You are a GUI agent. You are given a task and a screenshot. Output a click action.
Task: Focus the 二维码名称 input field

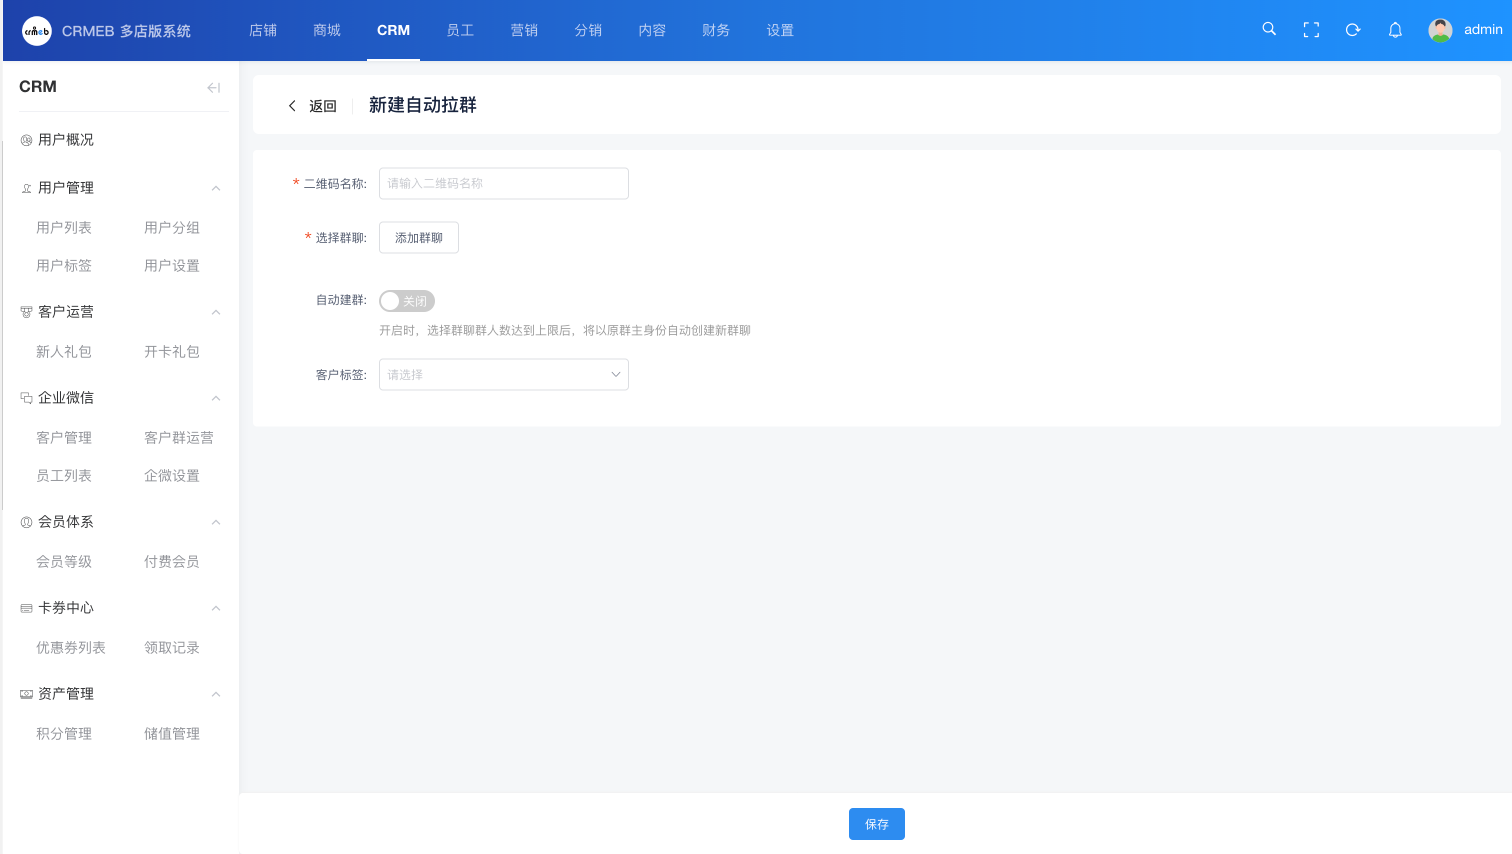504,183
